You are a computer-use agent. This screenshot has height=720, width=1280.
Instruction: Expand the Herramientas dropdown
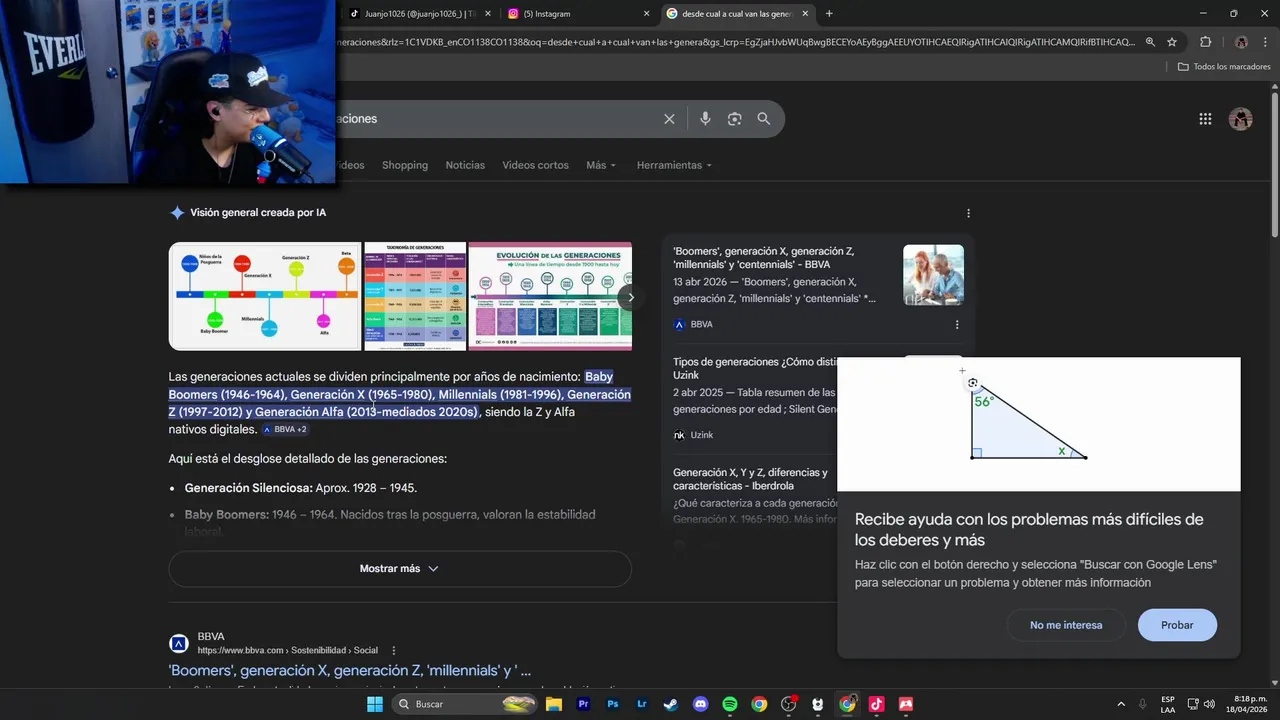coord(674,165)
